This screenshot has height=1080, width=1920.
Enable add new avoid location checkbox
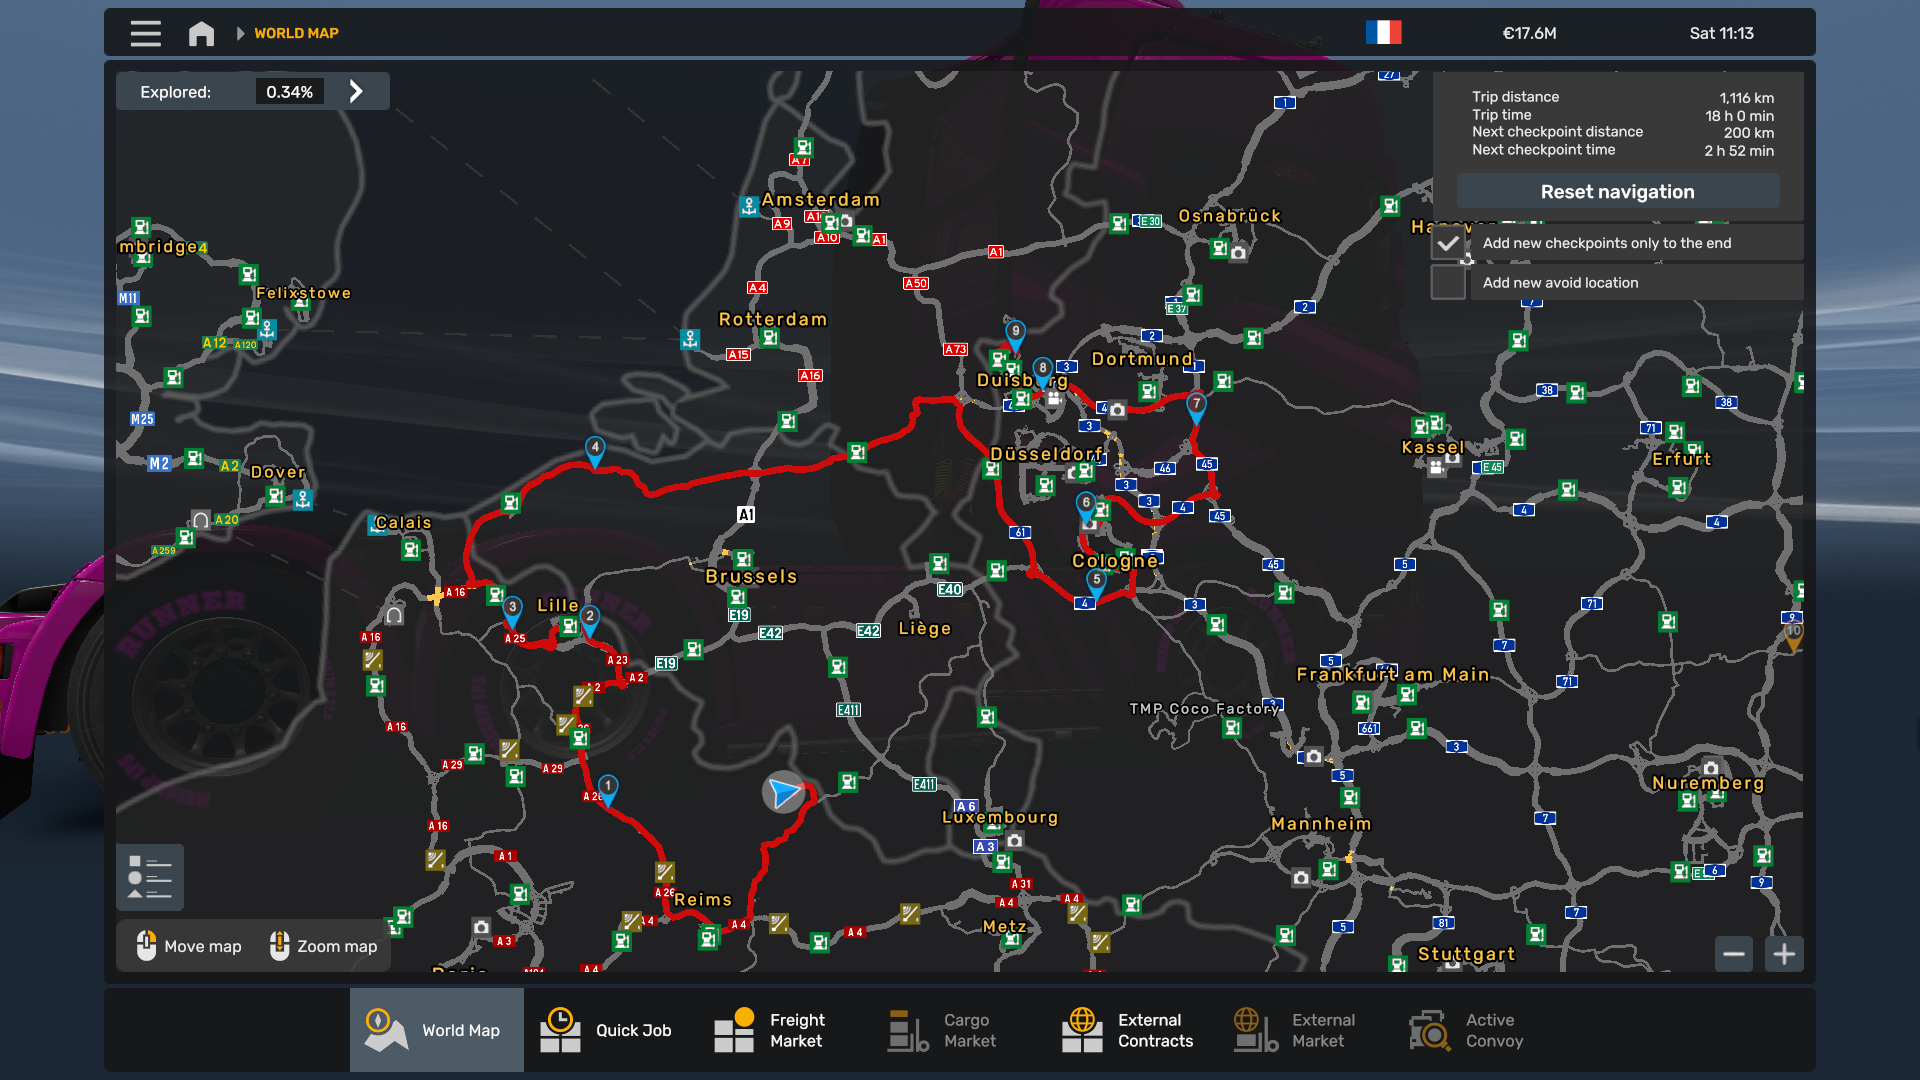tap(1447, 283)
